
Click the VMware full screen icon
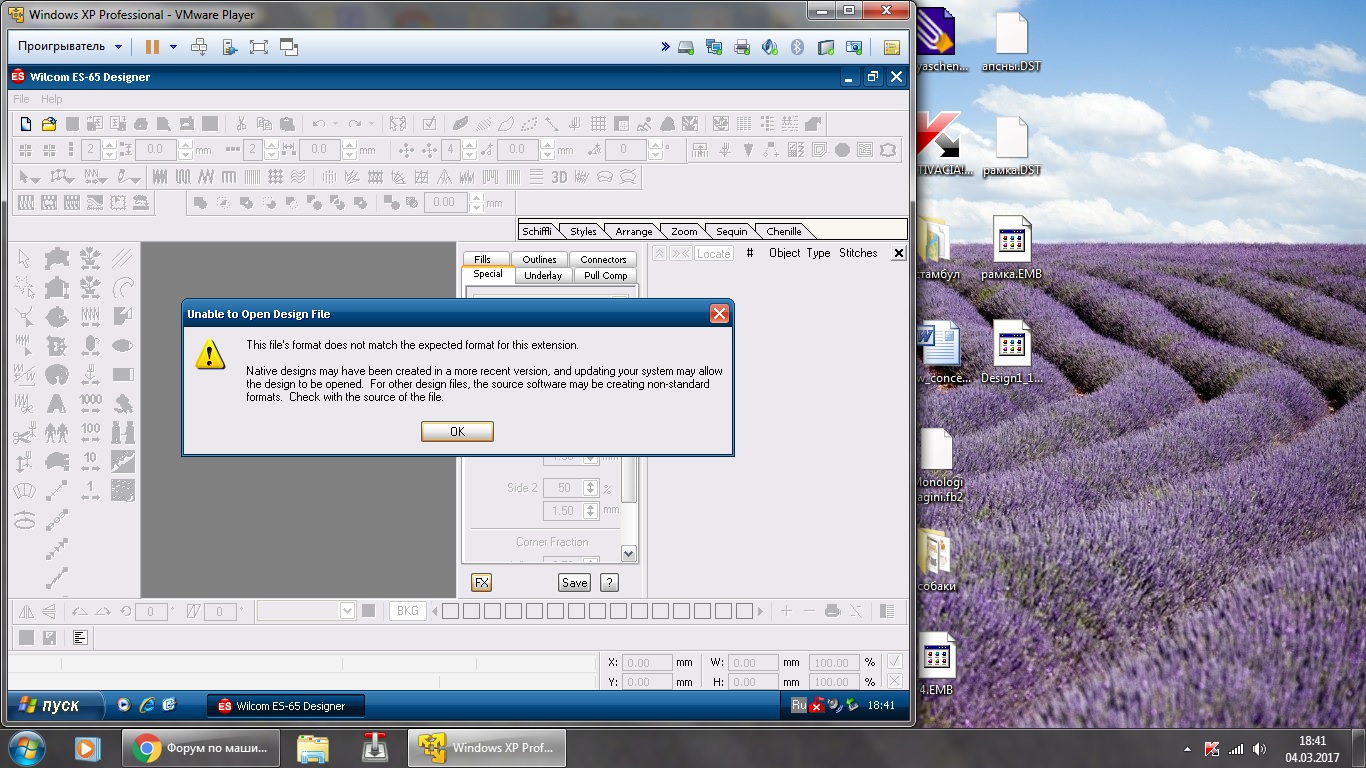(x=259, y=47)
